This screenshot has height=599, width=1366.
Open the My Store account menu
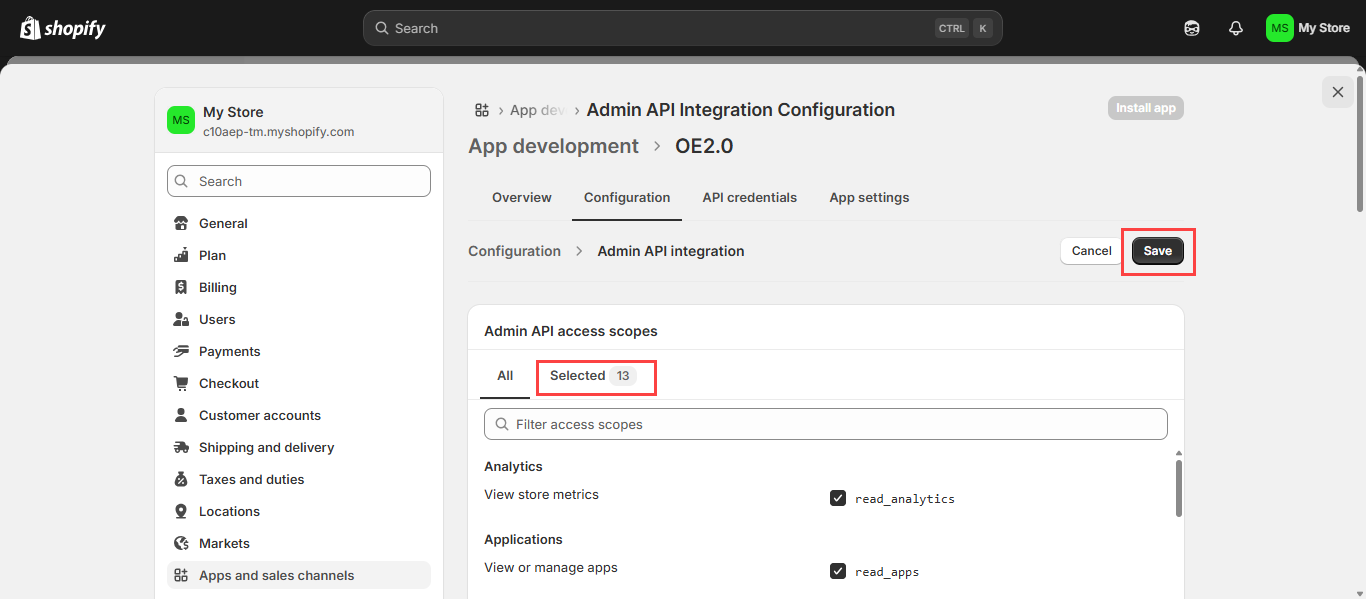tap(1307, 28)
